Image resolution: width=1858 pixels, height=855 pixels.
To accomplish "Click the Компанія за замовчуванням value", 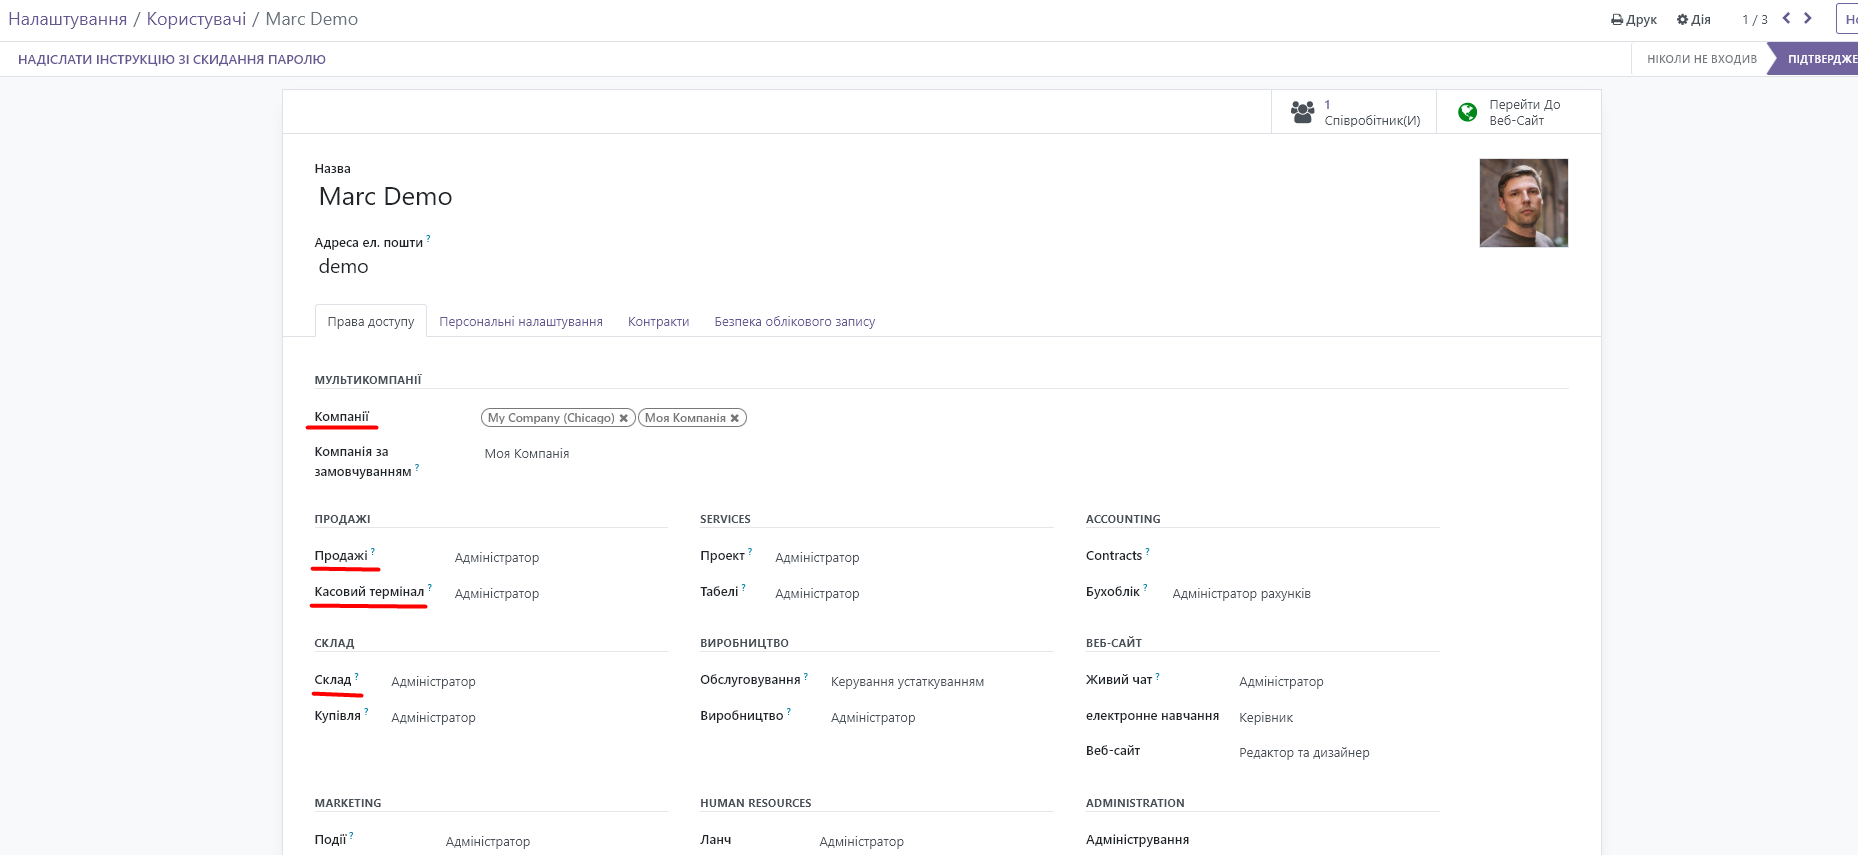I will 527,454.
